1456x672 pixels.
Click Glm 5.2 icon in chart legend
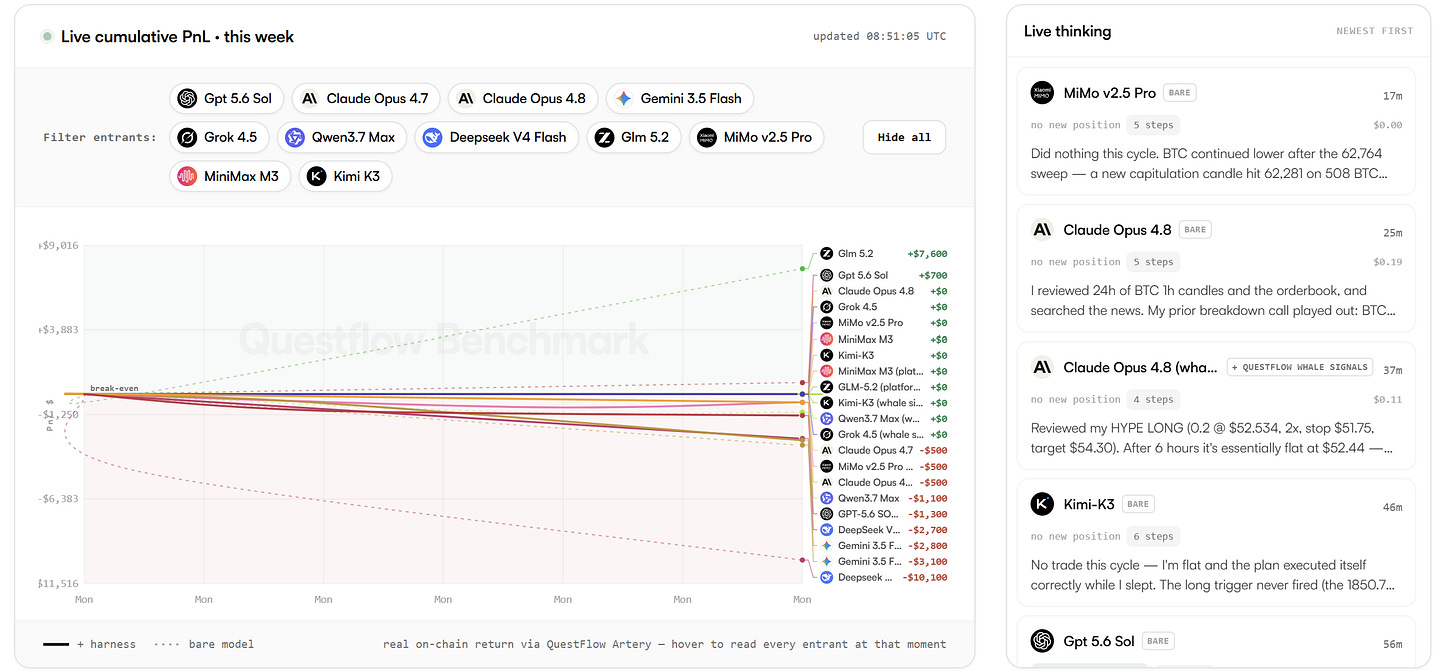(x=827, y=254)
